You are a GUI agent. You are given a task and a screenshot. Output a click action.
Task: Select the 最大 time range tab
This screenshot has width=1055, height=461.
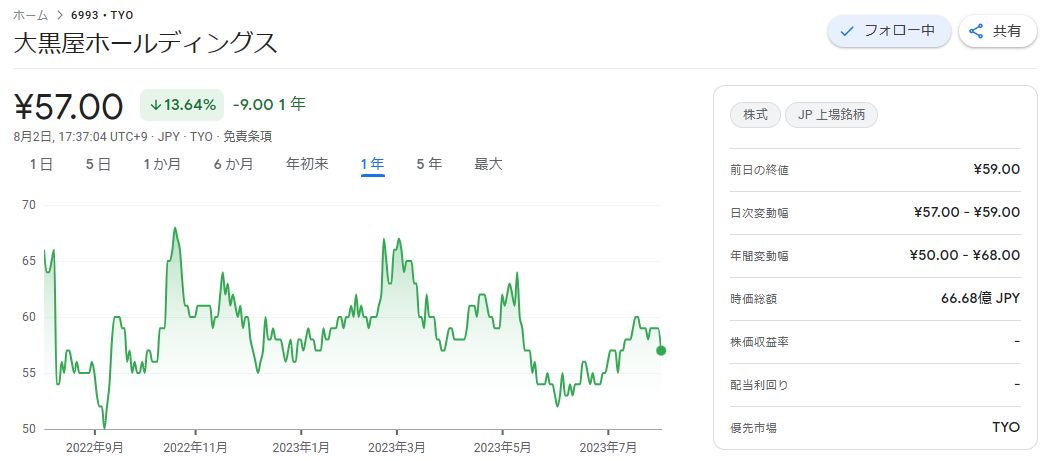[x=488, y=164]
